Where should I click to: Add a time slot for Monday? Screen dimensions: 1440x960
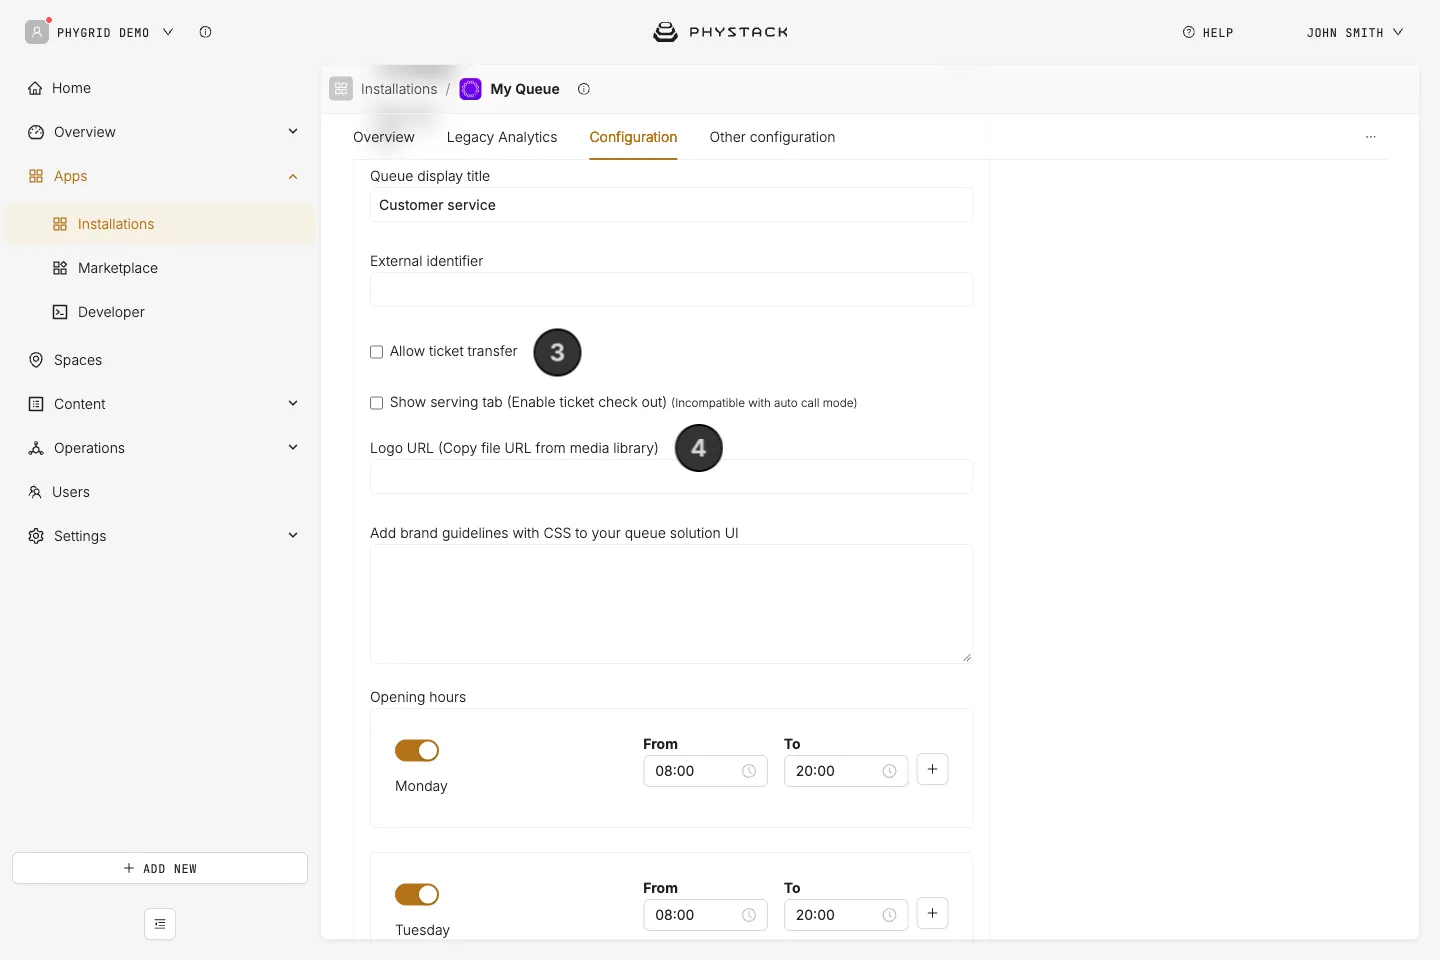pos(932,769)
